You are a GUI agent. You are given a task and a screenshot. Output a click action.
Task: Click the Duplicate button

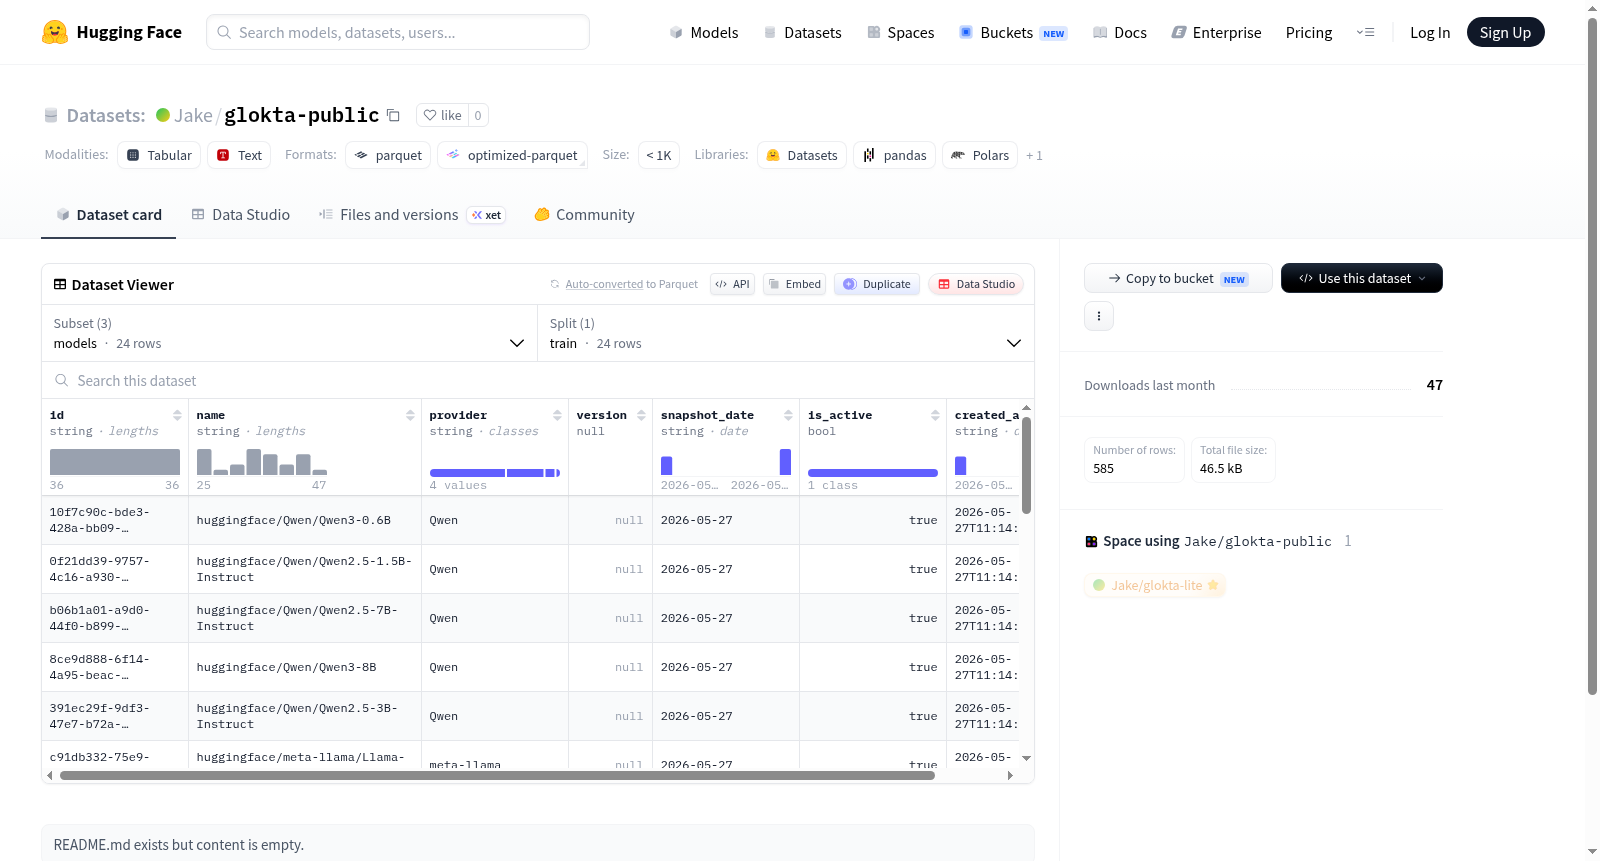[876, 284]
